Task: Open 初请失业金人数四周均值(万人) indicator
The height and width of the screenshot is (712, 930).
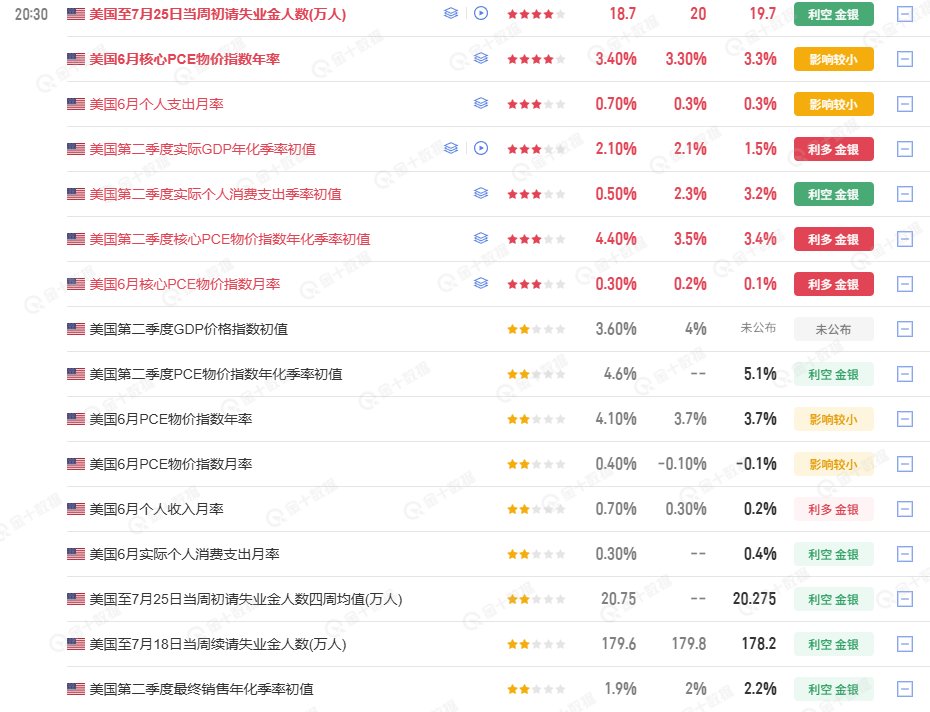Action: (246, 599)
